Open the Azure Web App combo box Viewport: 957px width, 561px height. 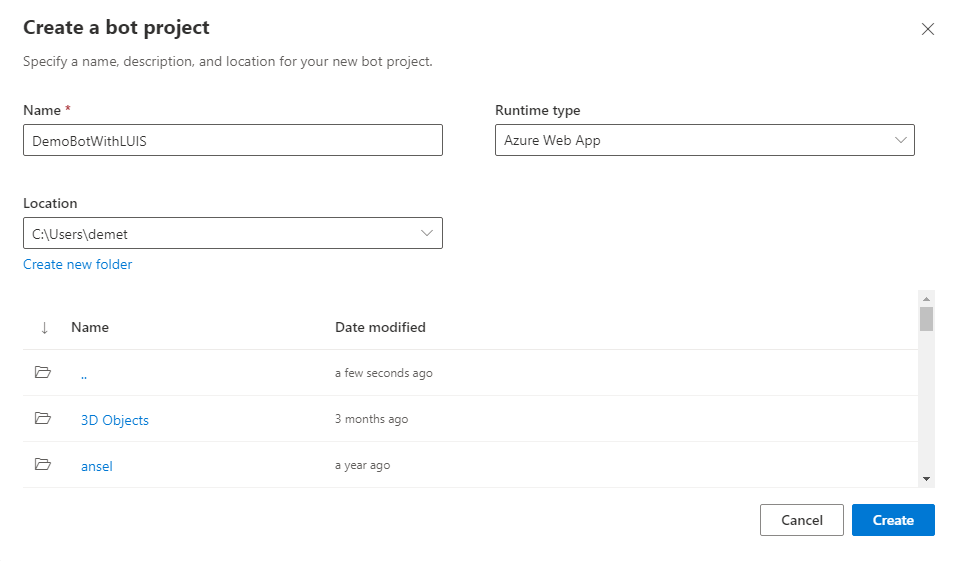704,140
